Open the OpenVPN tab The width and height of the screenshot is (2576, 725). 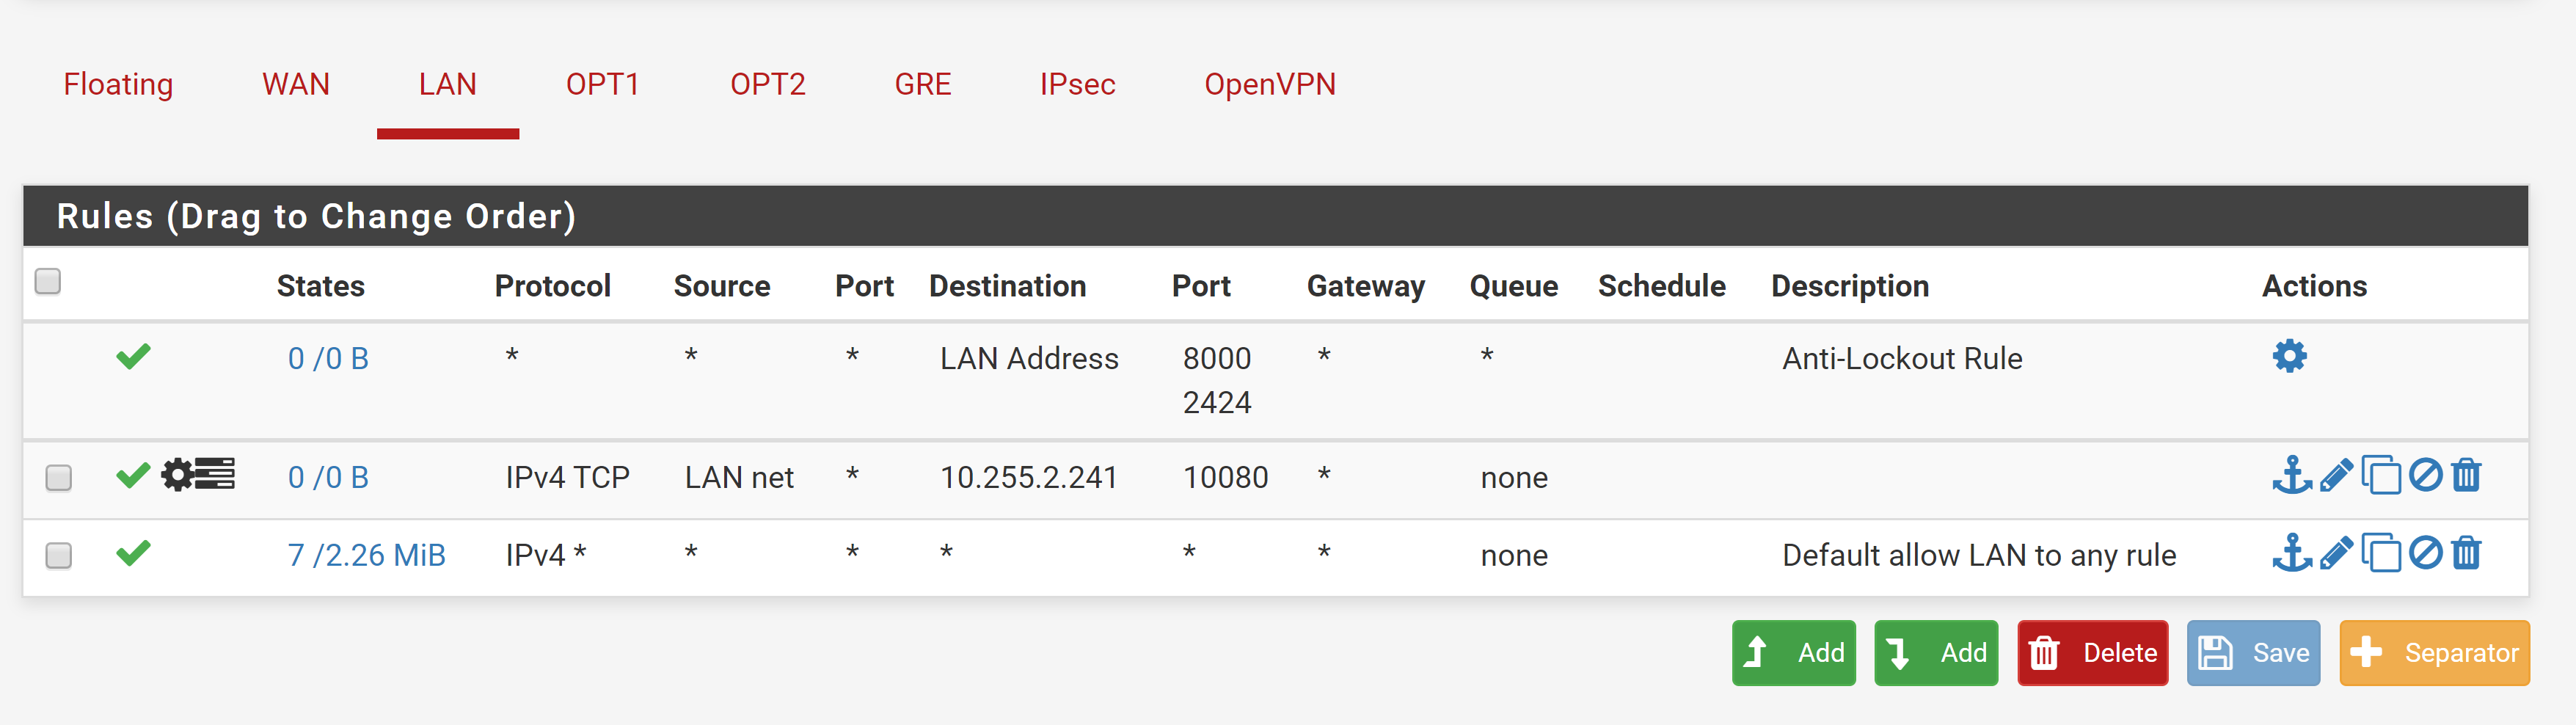(1269, 85)
